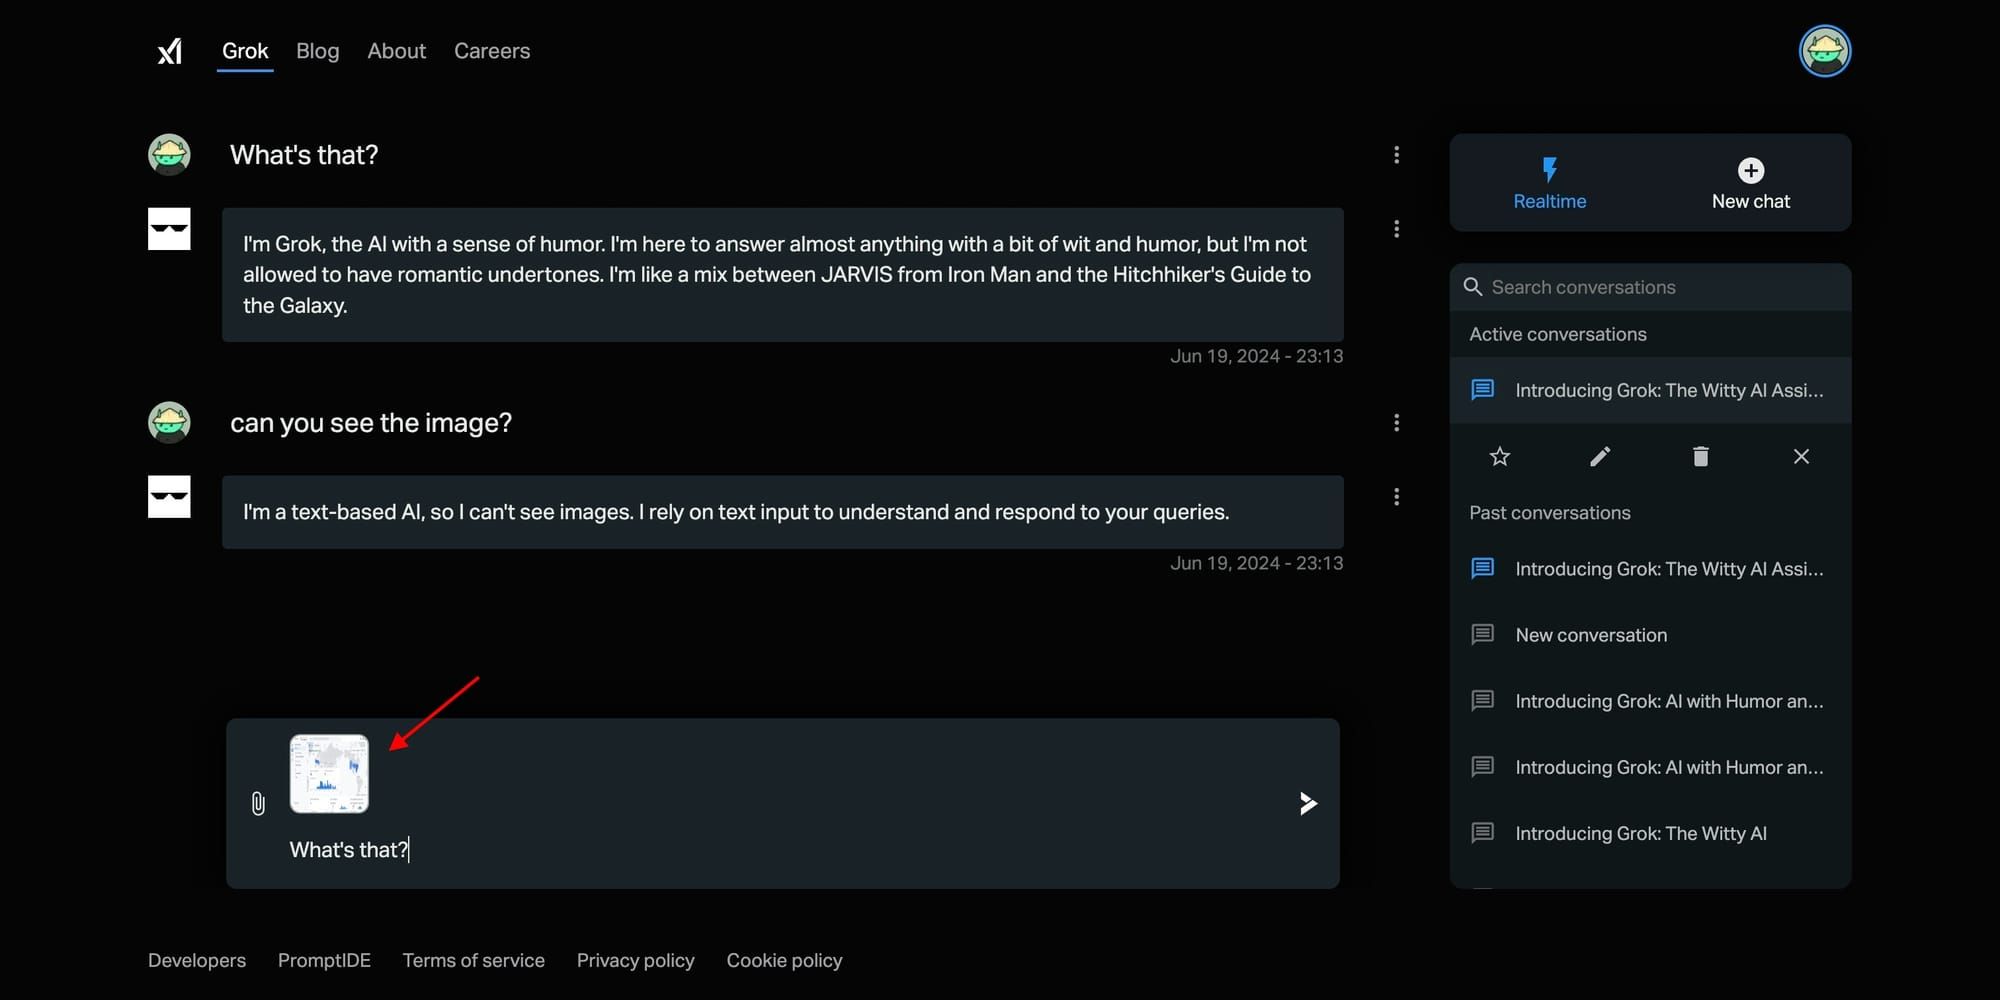Click the profile avatar in the top right
2000x1000 pixels.
[1825, 51]
